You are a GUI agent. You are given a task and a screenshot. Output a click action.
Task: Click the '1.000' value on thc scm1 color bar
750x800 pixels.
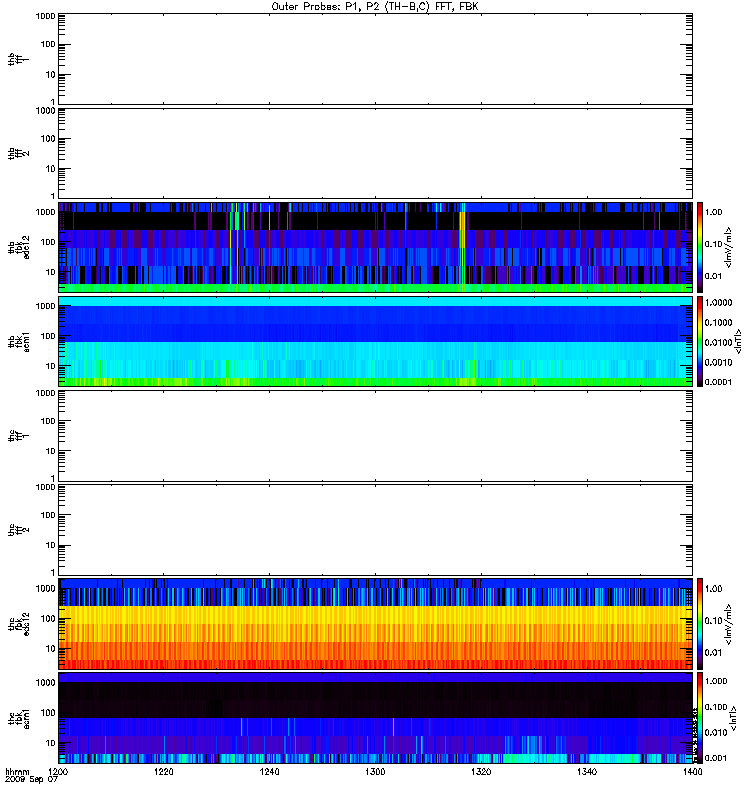716,681
